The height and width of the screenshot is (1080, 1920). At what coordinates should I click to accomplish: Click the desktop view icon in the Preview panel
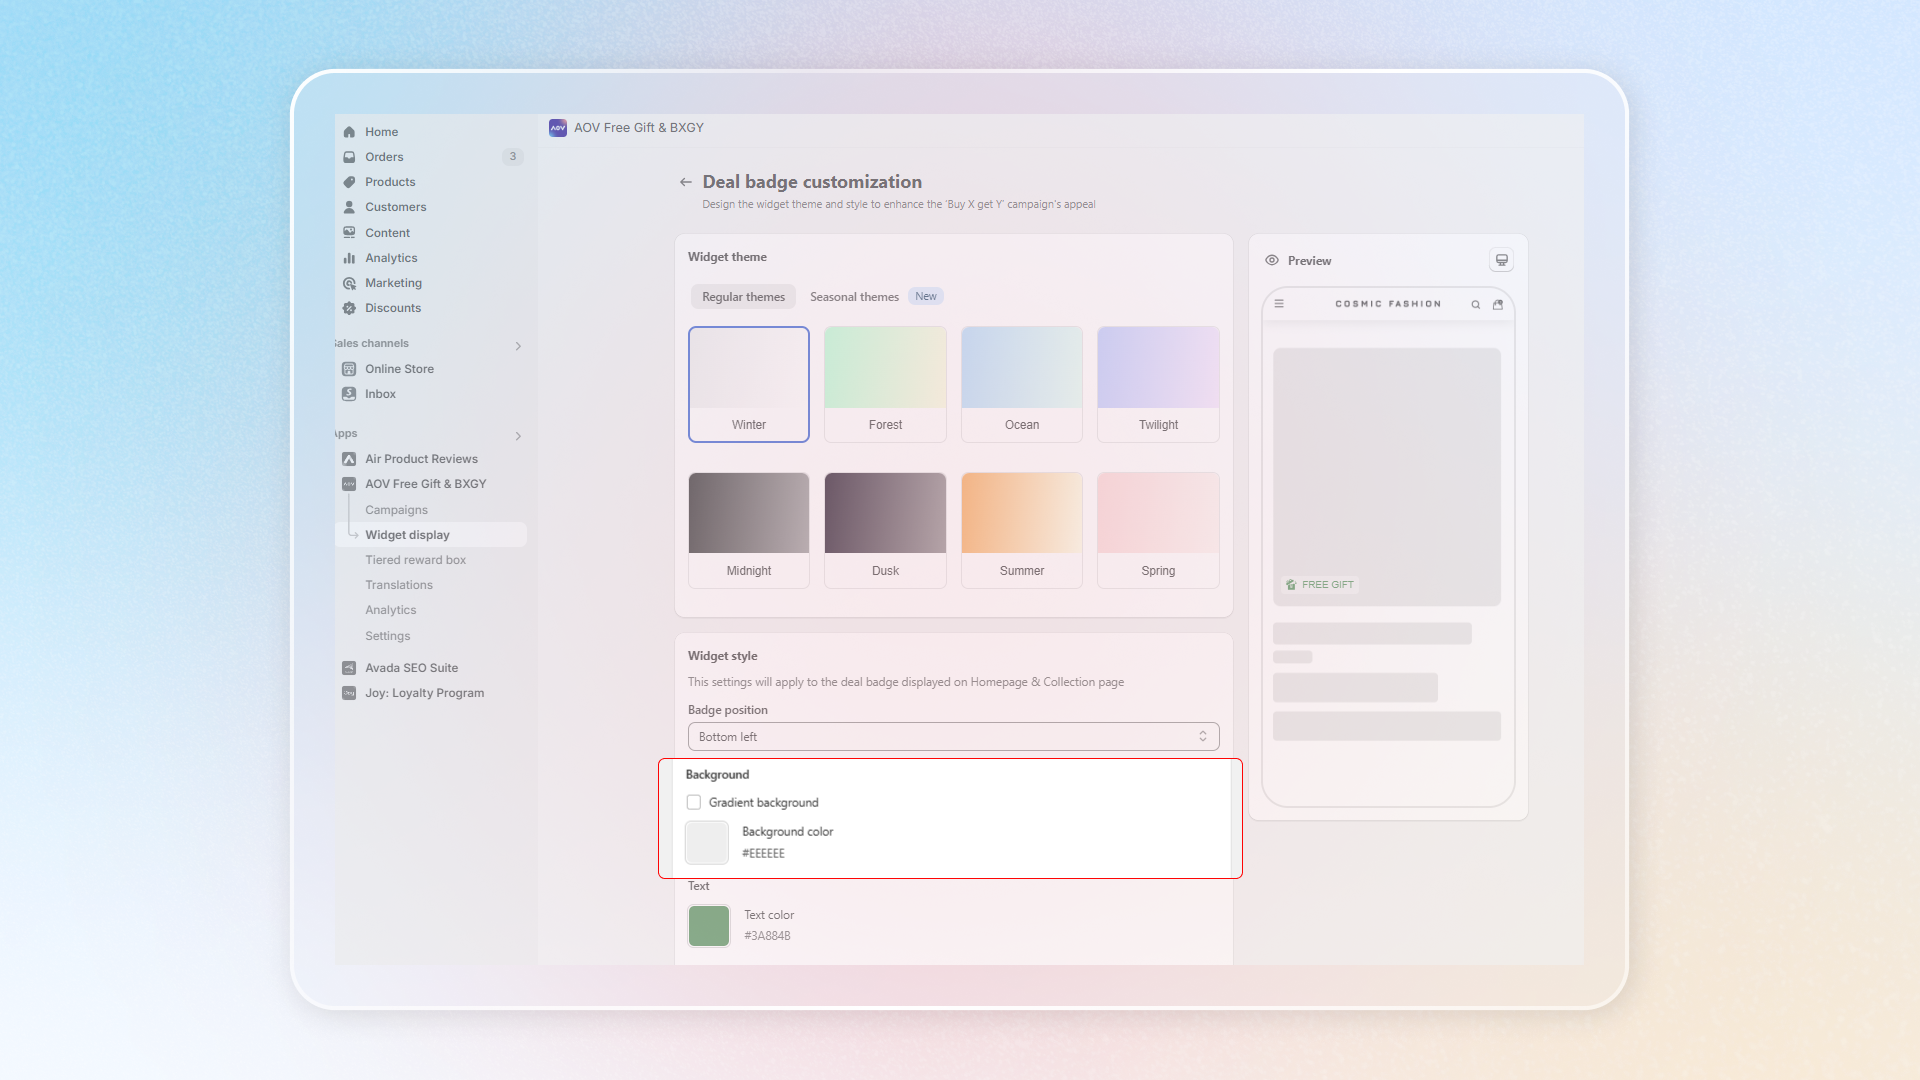[1501, 260]
